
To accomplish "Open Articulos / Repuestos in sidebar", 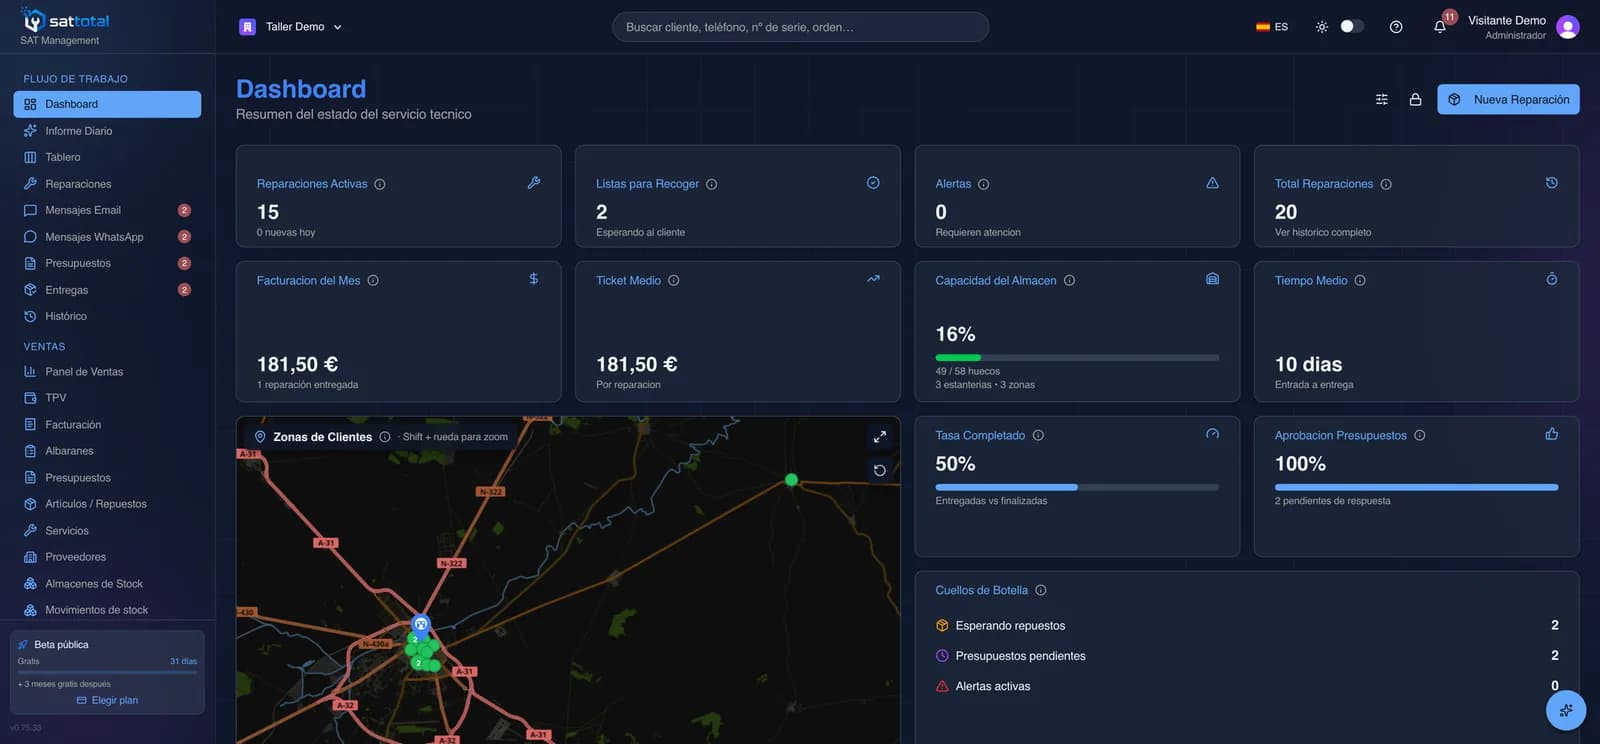I will tap(107, 504).
